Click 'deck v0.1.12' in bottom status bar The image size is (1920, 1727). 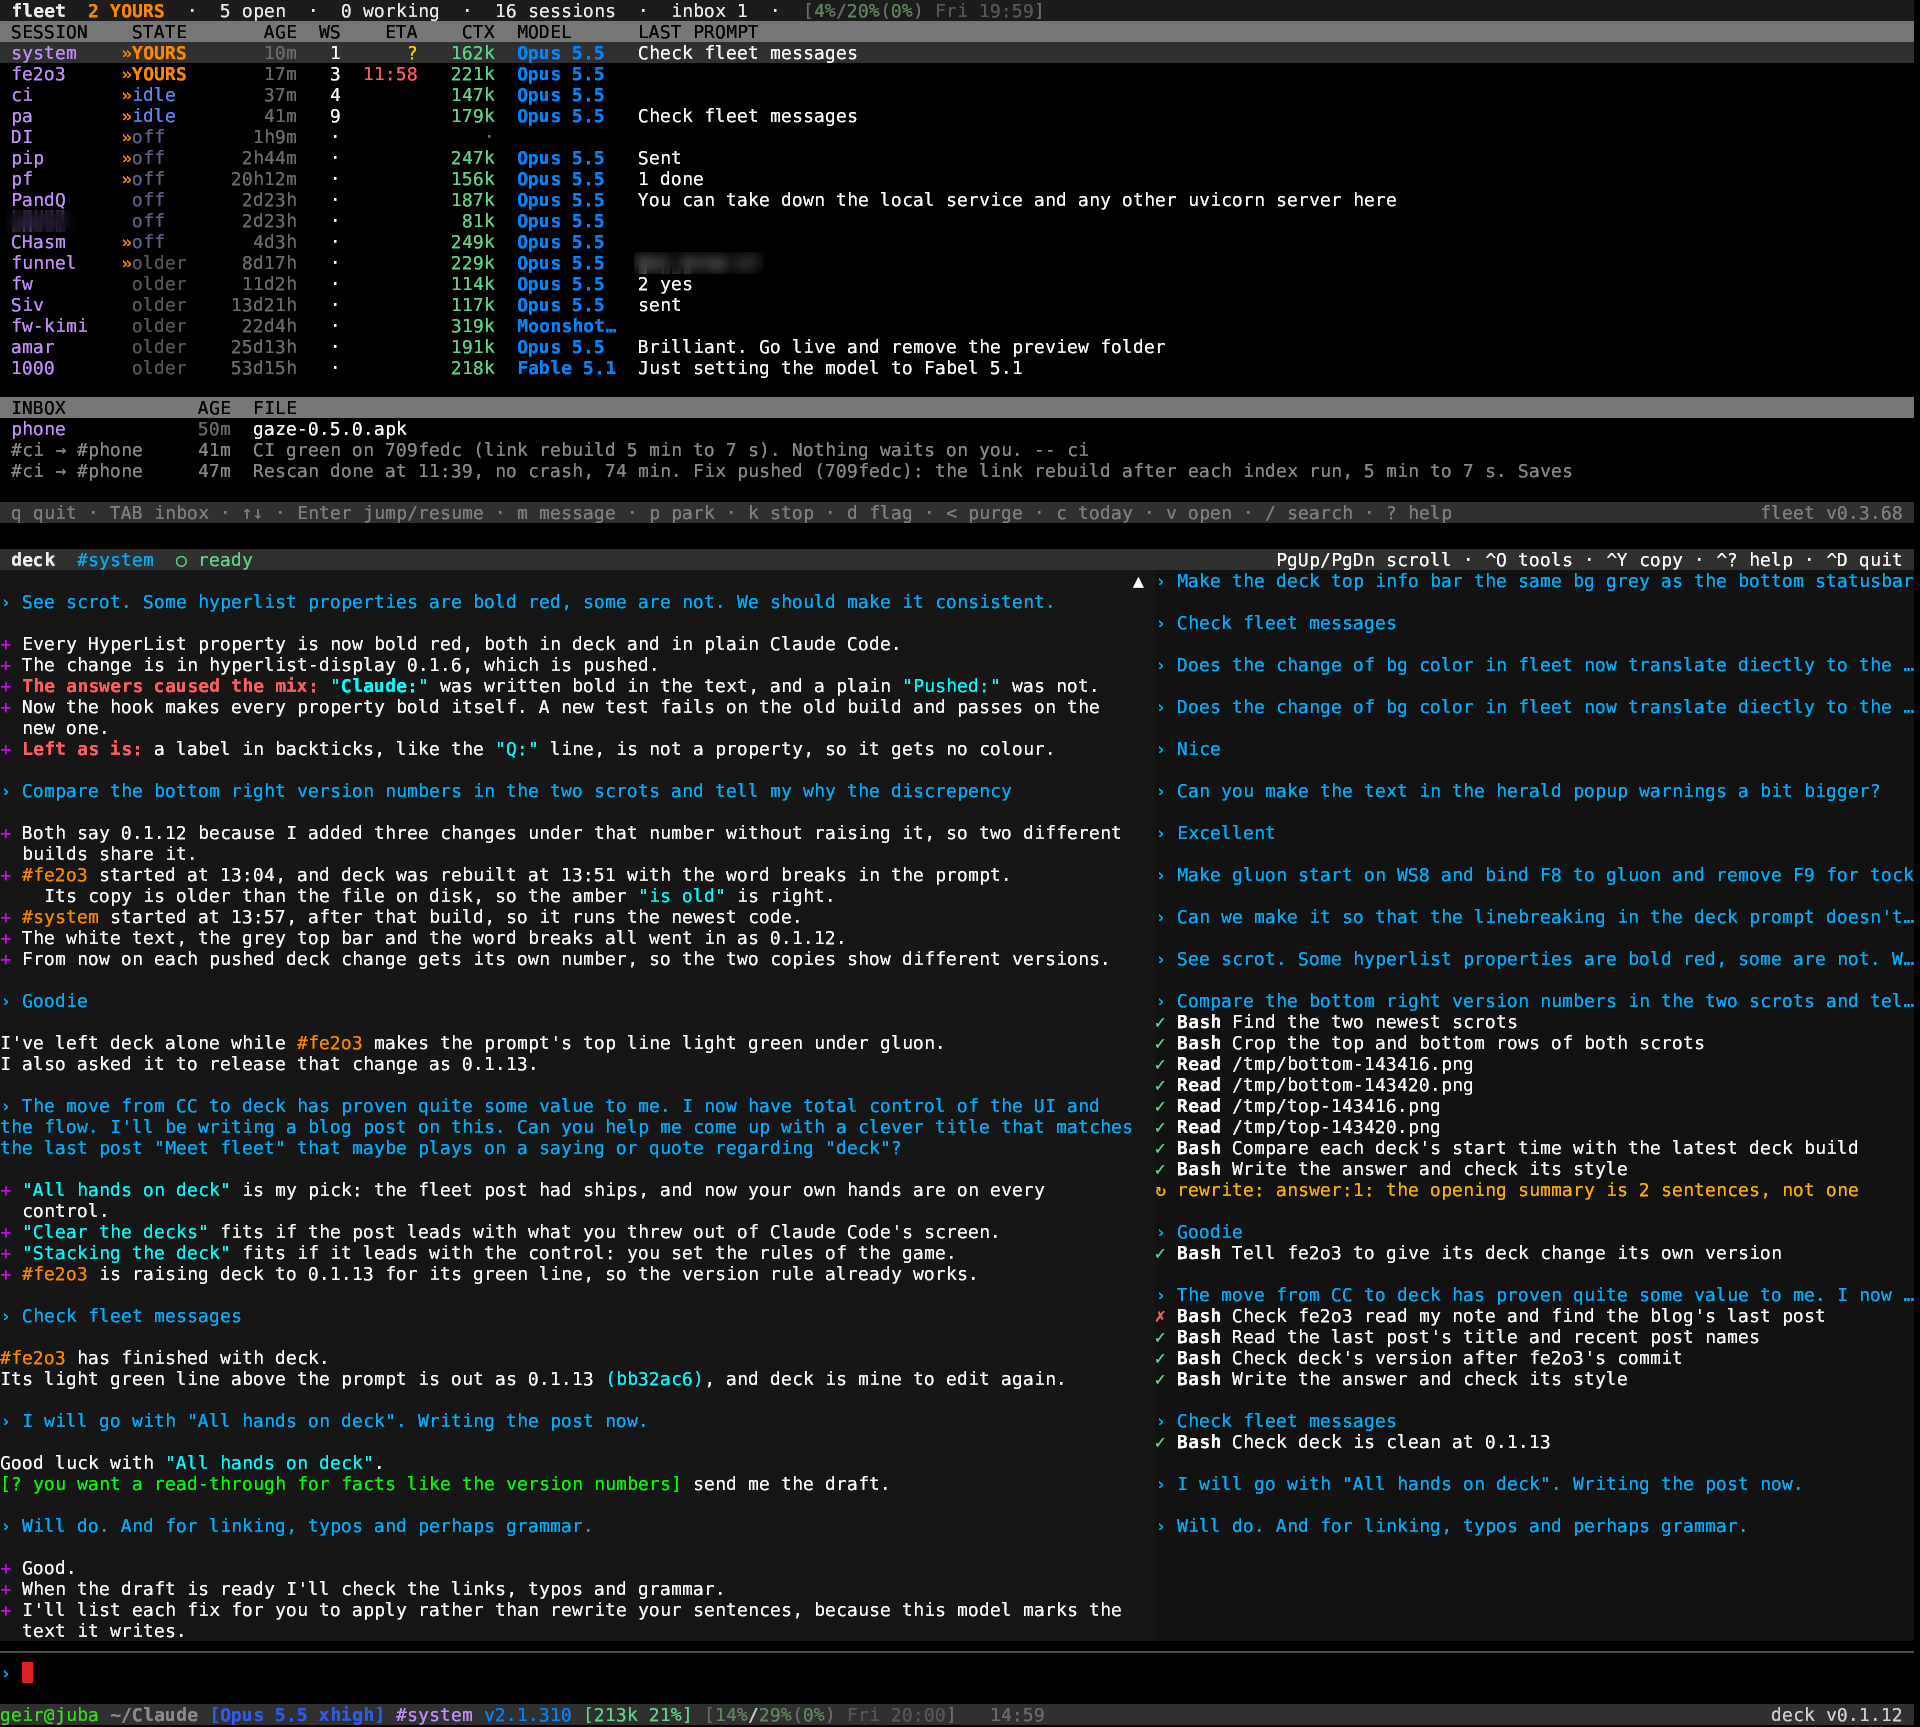click(1836, 1715)
